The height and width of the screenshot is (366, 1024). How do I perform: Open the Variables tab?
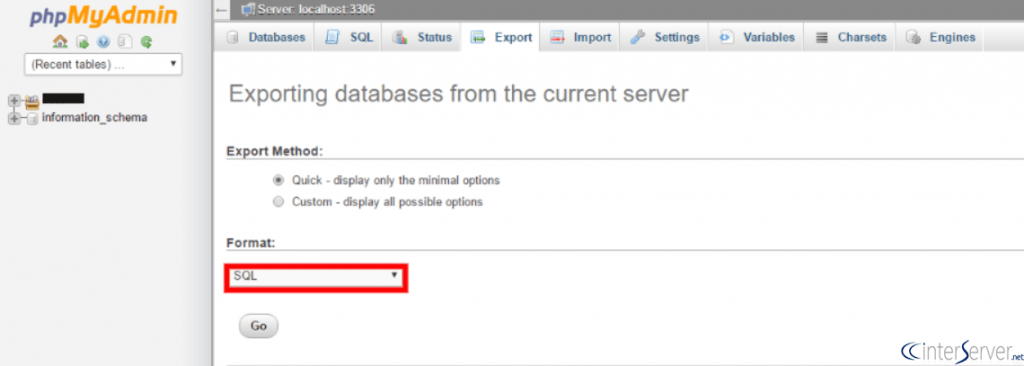coord(756,37)
